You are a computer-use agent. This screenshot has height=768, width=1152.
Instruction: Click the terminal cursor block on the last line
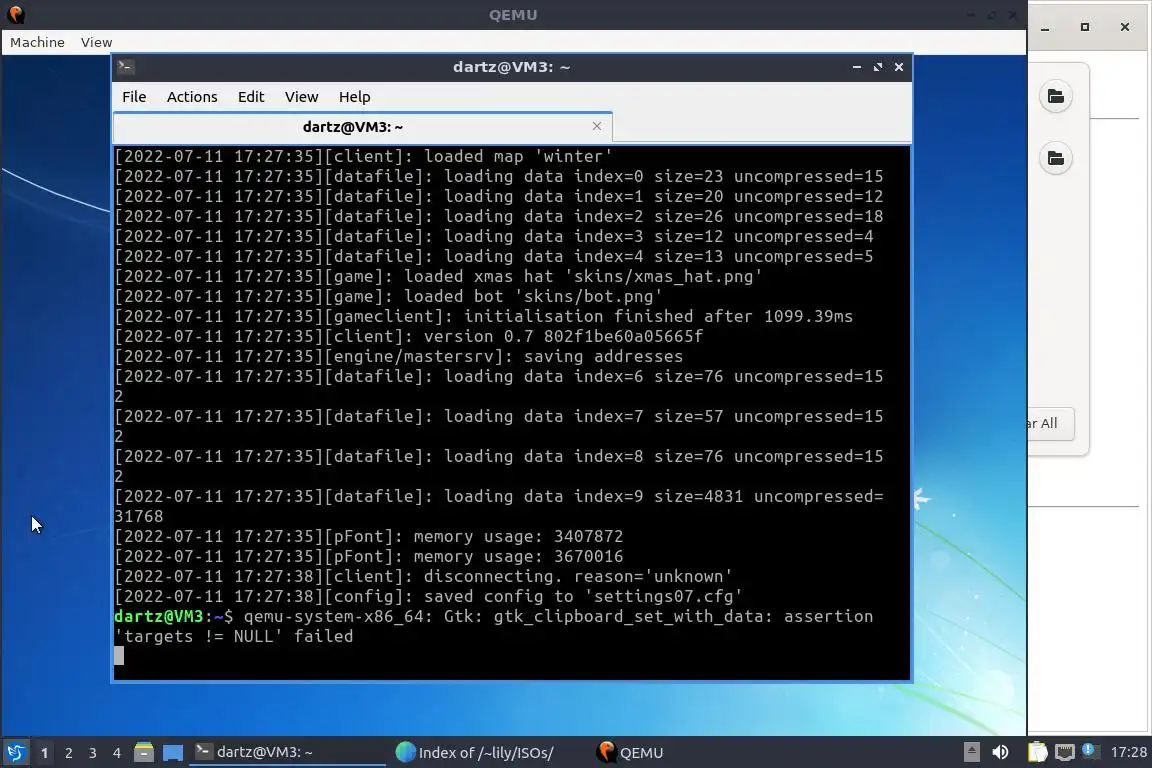point(119,656)
